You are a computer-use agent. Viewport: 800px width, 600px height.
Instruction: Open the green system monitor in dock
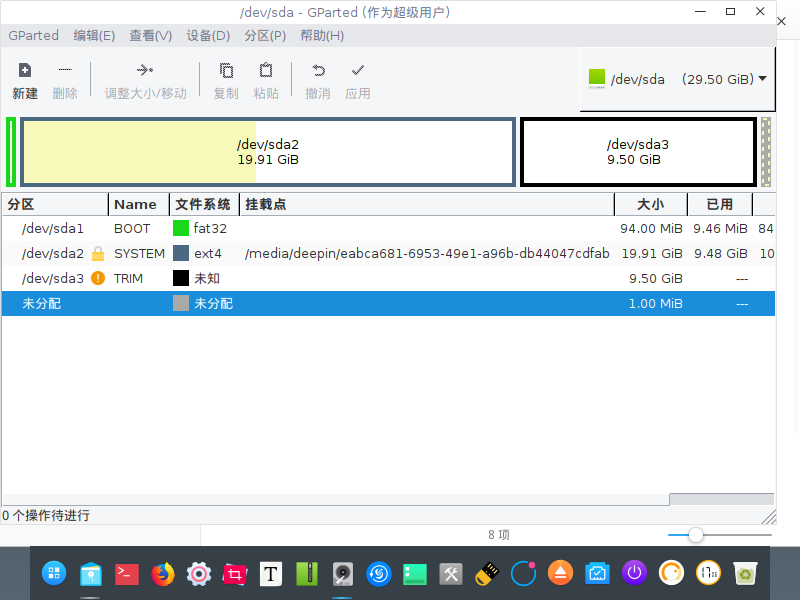pos(415,574)
